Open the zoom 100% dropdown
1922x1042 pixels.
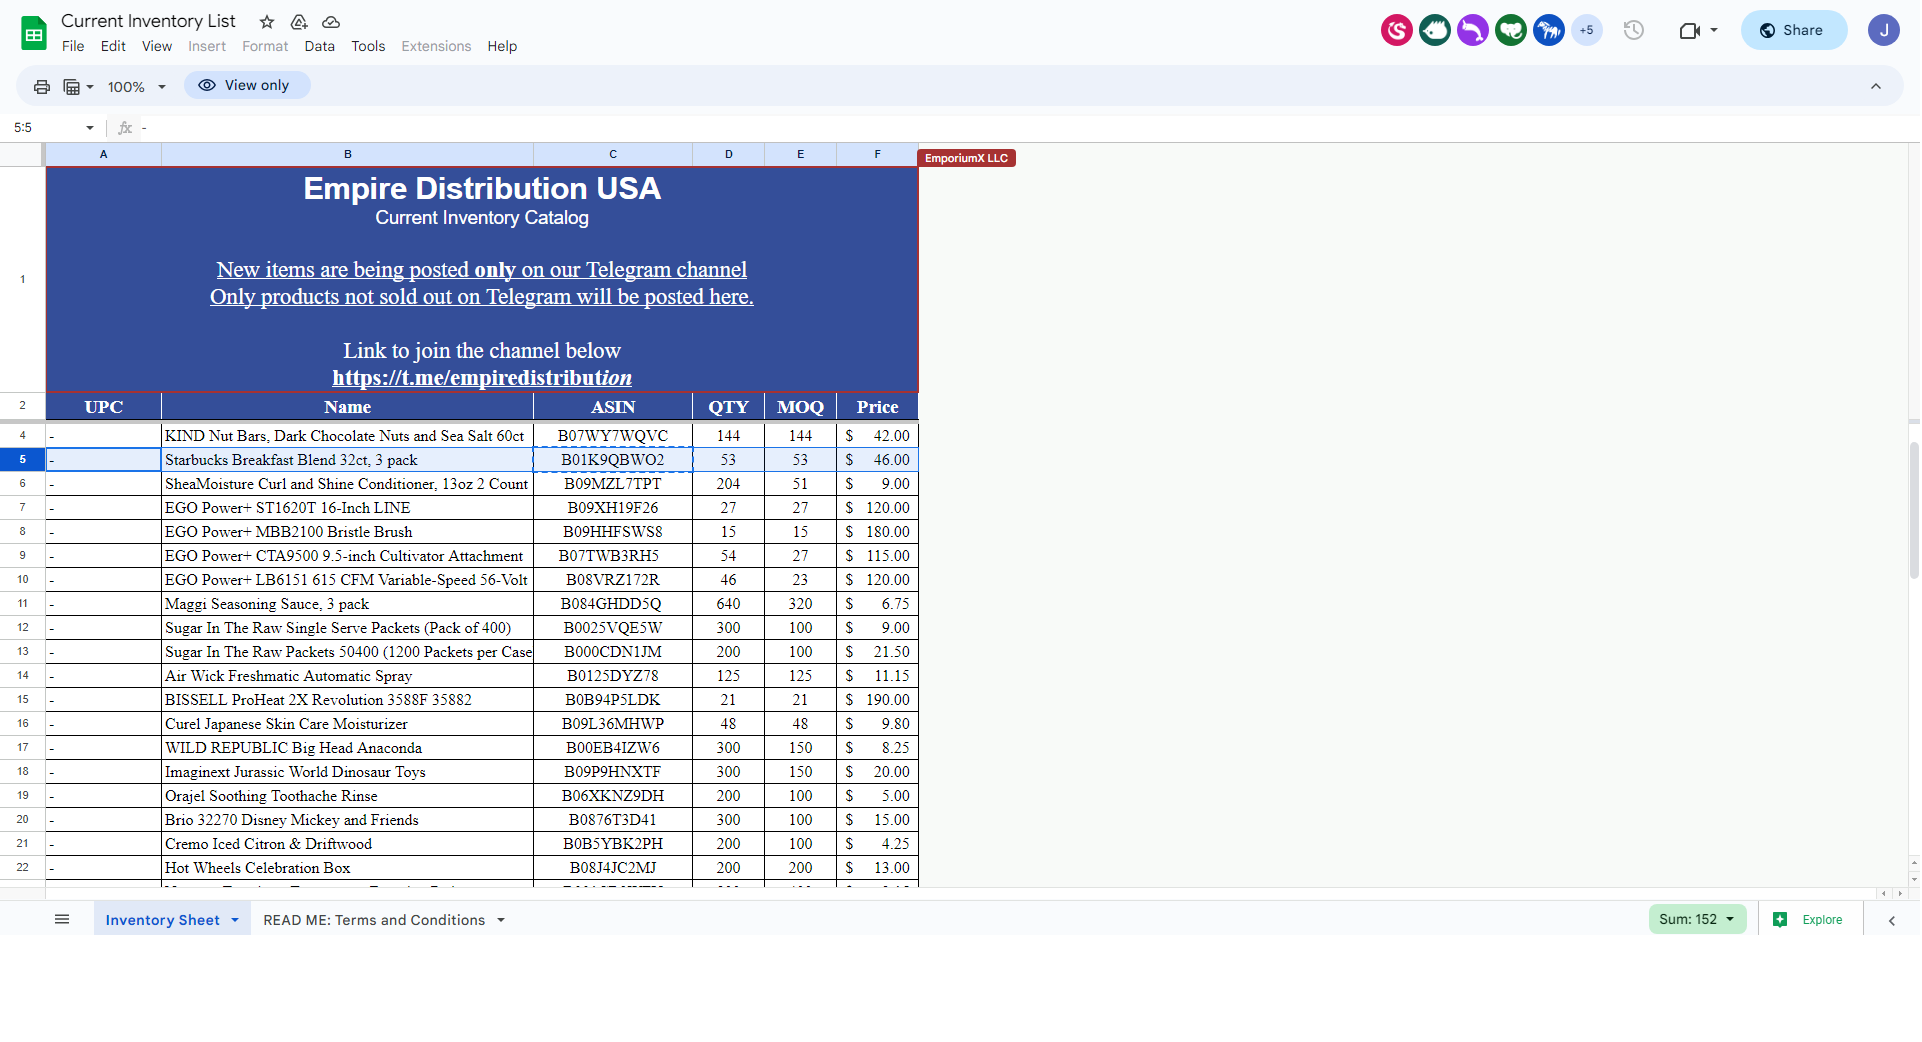pyautogui.click(x=136, y=87)
